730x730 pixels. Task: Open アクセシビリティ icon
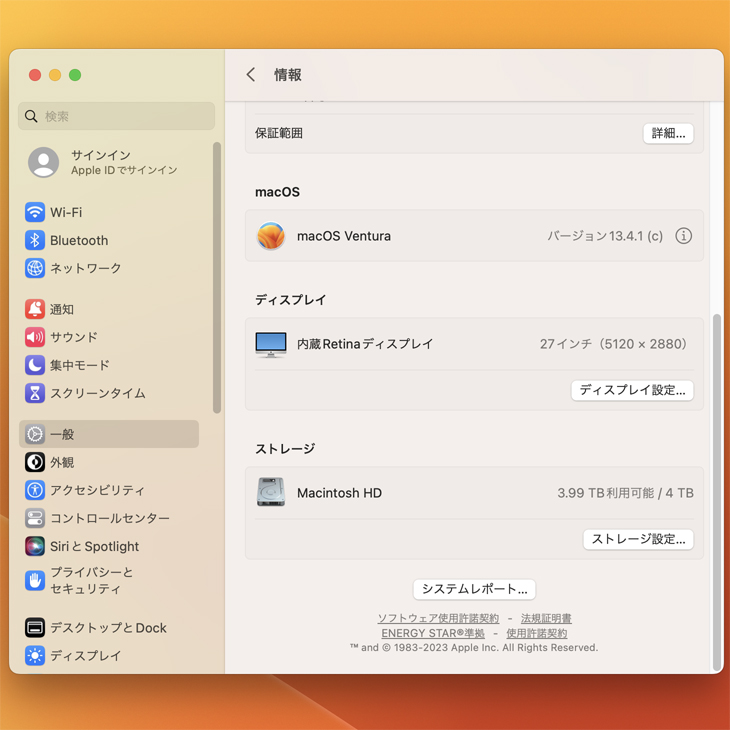tap(35, 490)
